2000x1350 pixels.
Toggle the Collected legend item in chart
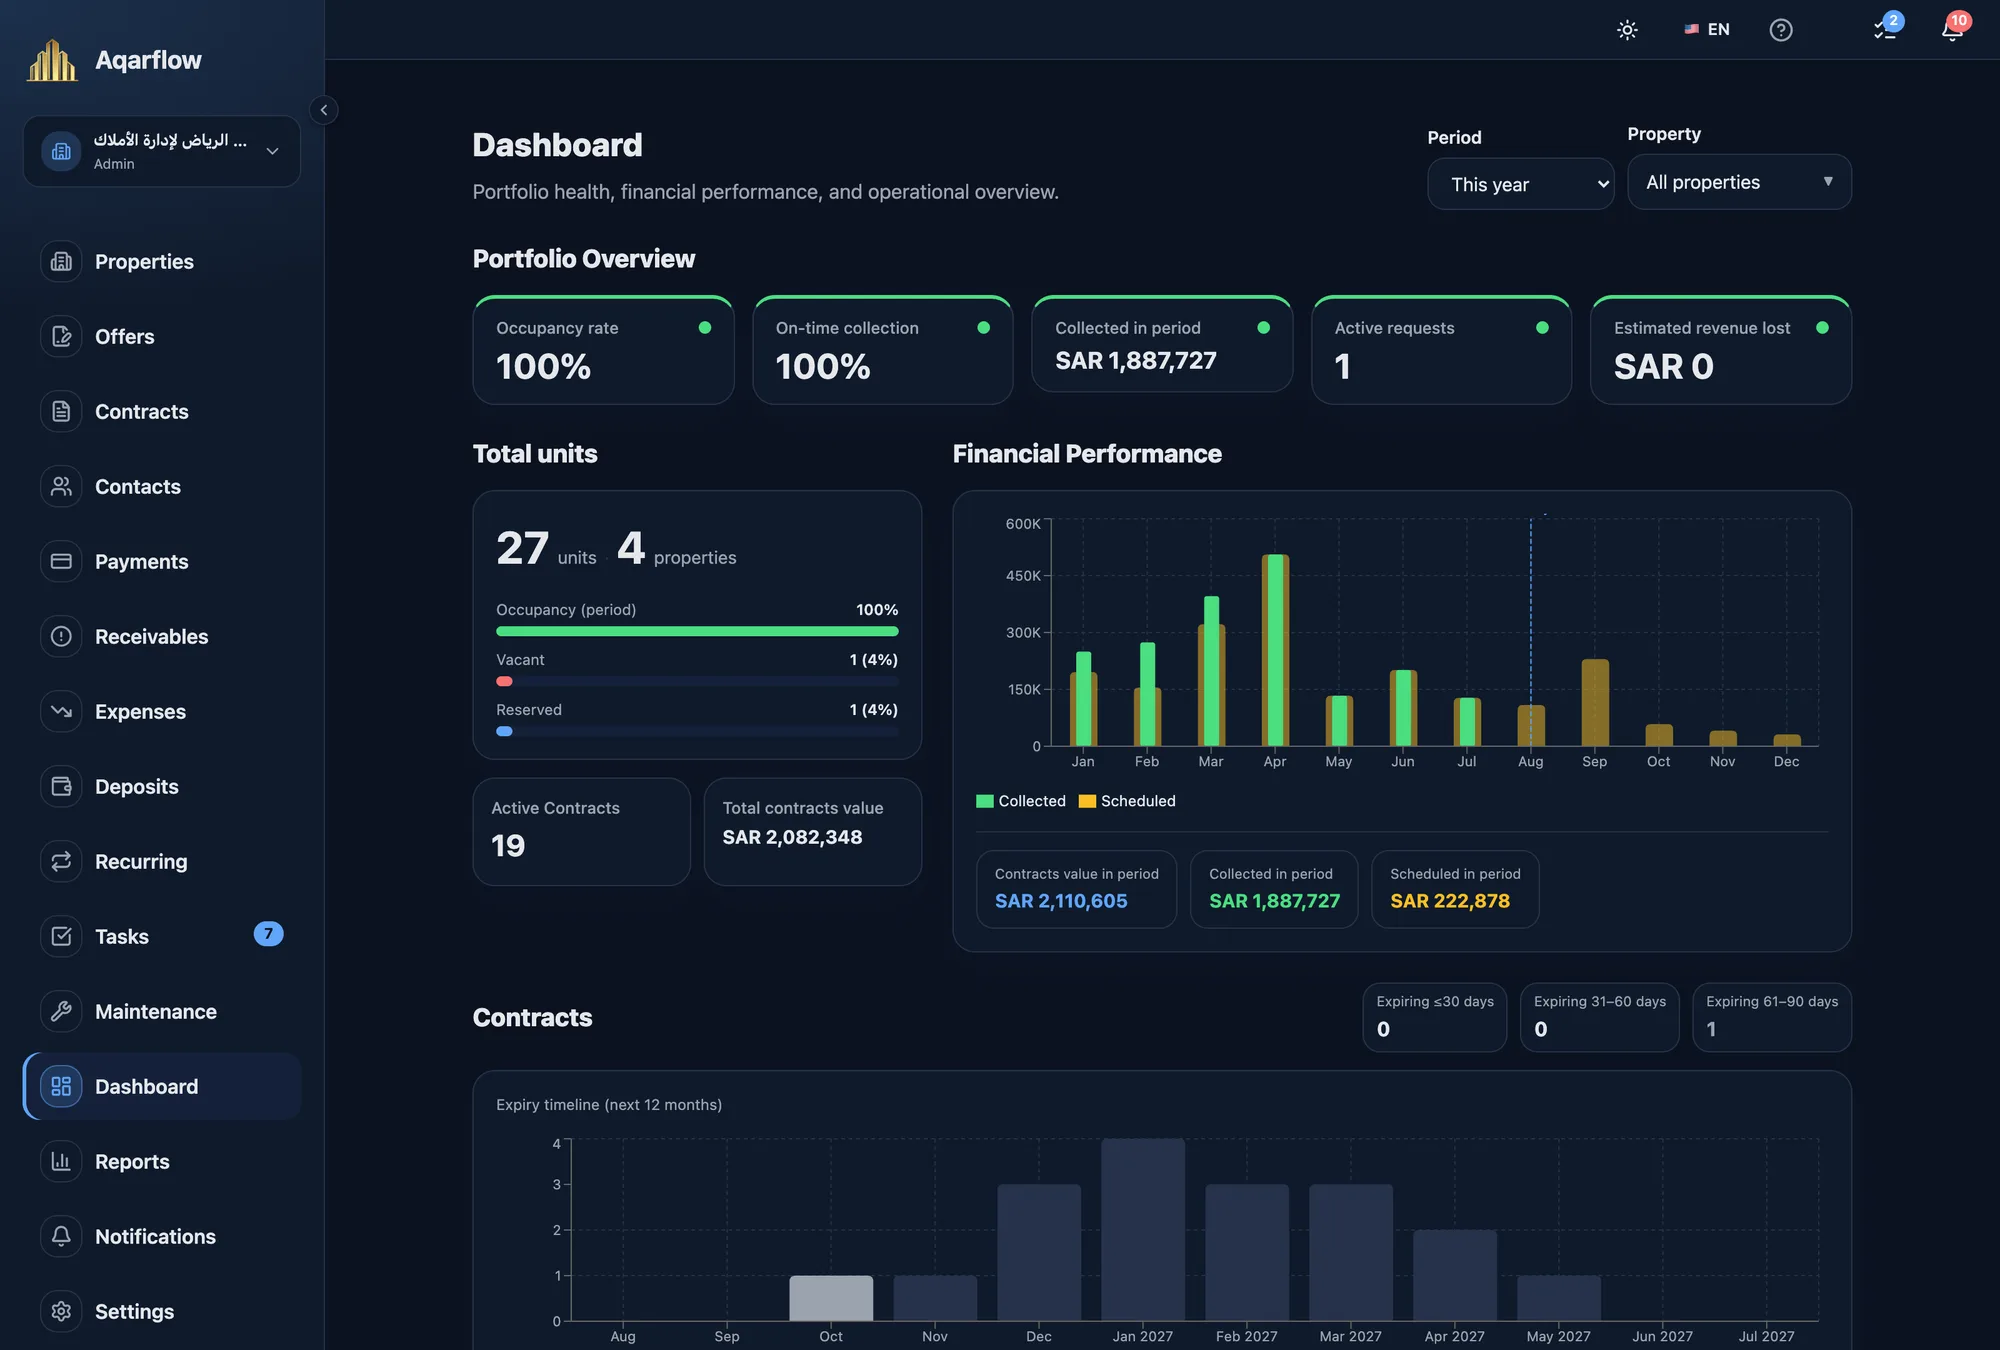point(1021,801)
